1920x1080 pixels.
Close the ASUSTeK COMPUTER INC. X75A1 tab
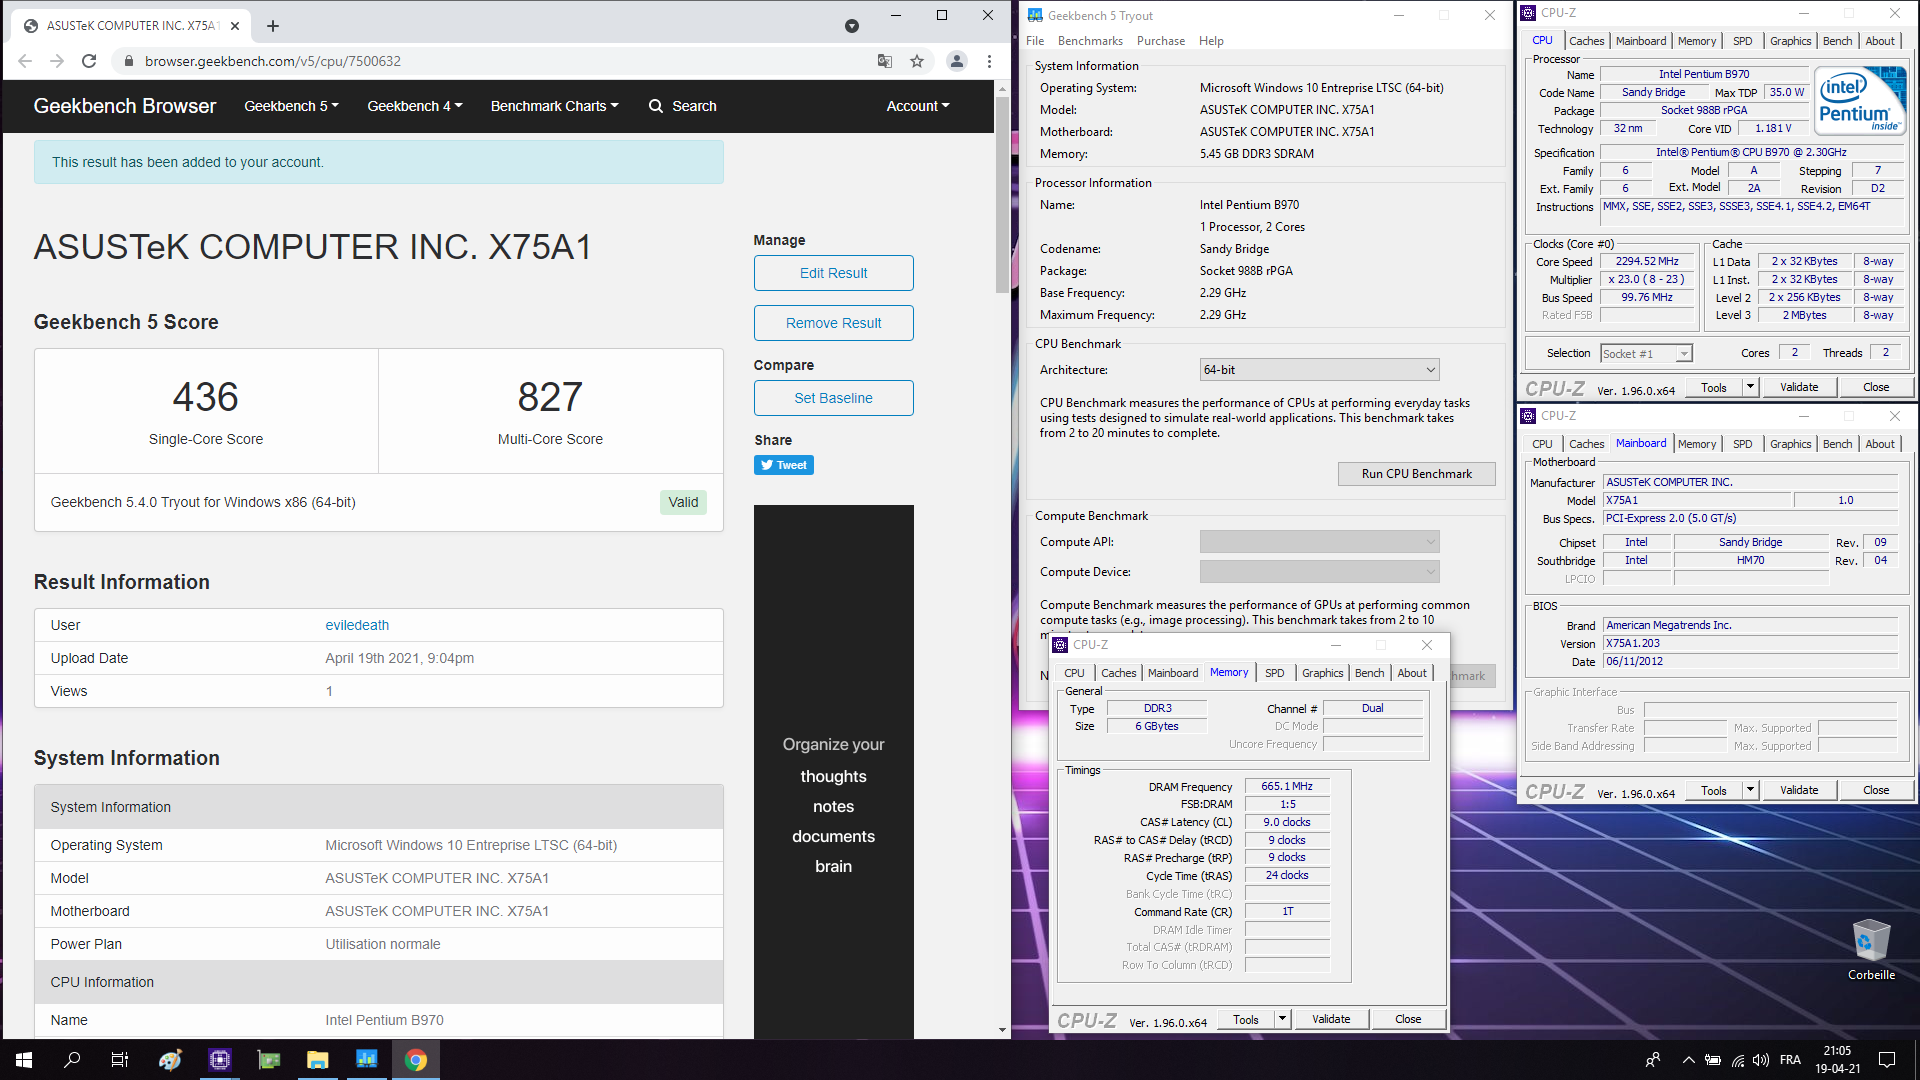pyautogui.click(x=235, y=26)
